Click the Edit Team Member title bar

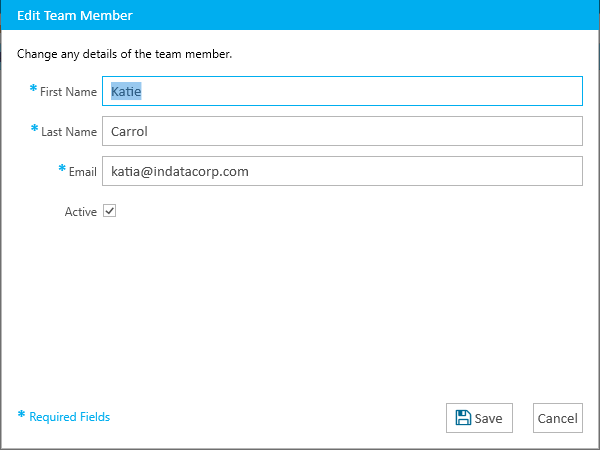tap(300, 15)
